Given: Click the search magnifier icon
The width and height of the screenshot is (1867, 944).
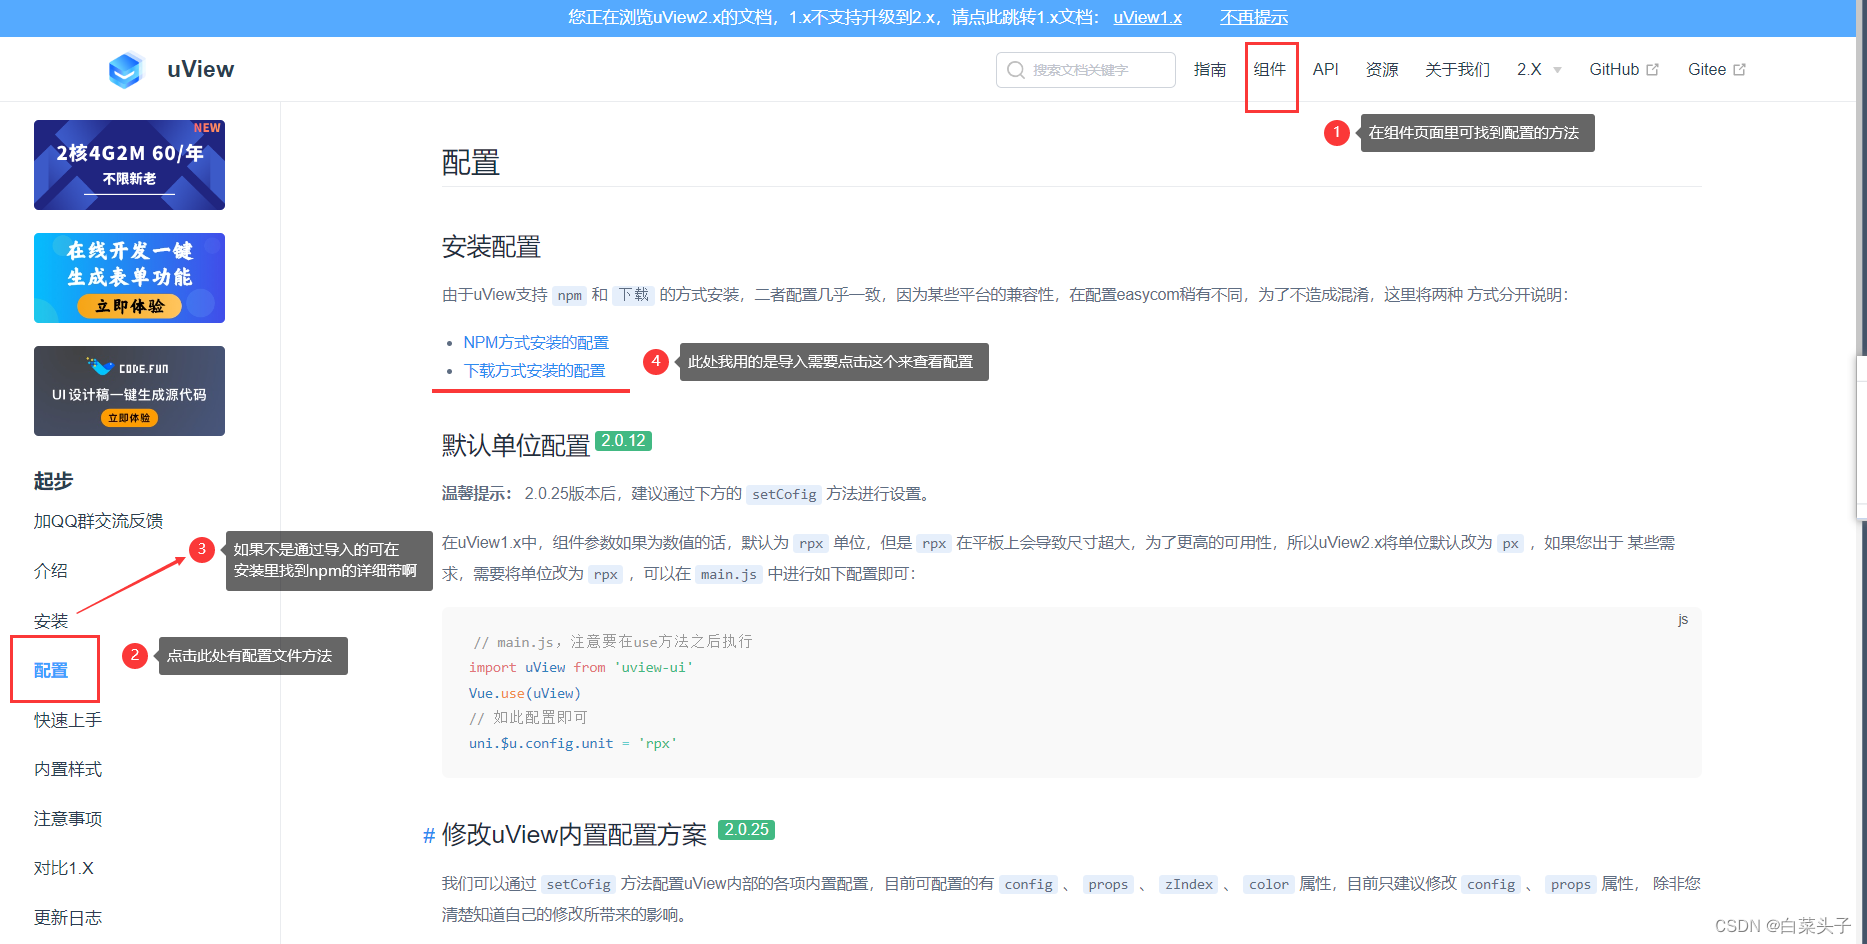Looking at the screenshot, I should point(1016,70).
